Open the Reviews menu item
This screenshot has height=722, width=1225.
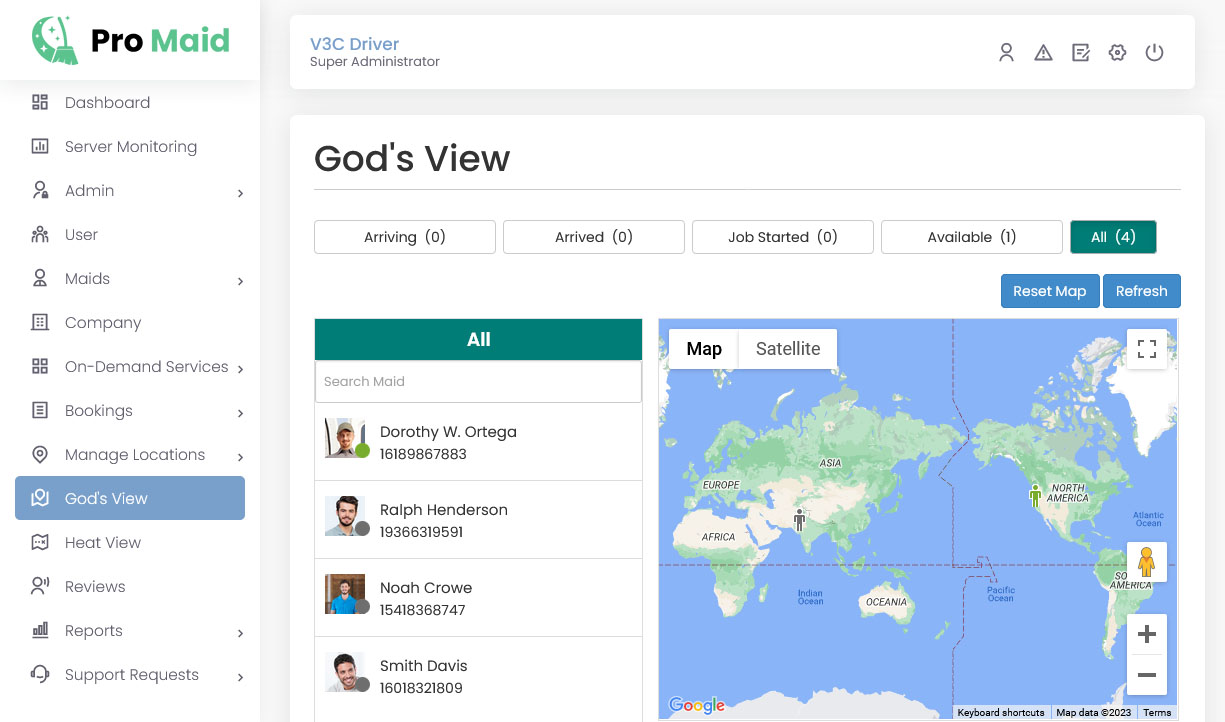[130, 586]
